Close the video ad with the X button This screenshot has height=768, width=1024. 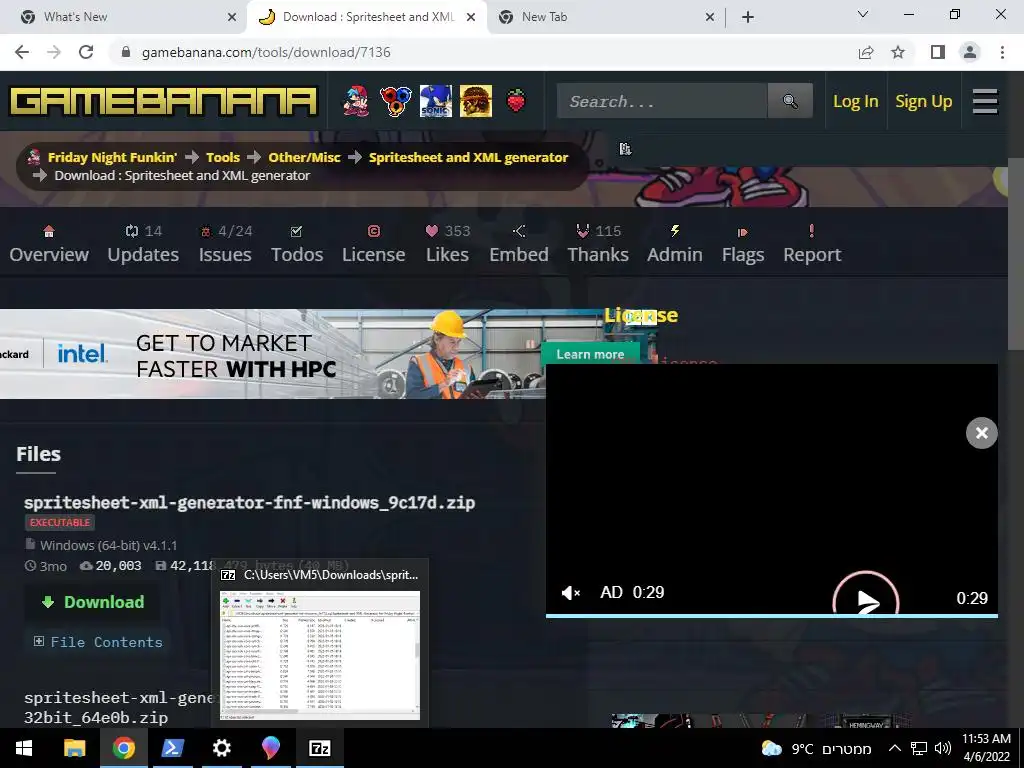point(982,433)
